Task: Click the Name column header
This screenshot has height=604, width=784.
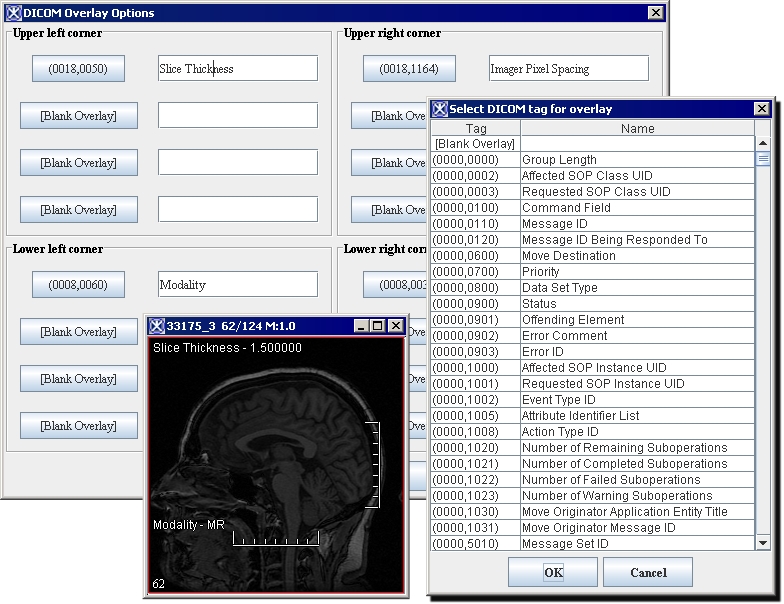Action: click(x=637, y=128)
